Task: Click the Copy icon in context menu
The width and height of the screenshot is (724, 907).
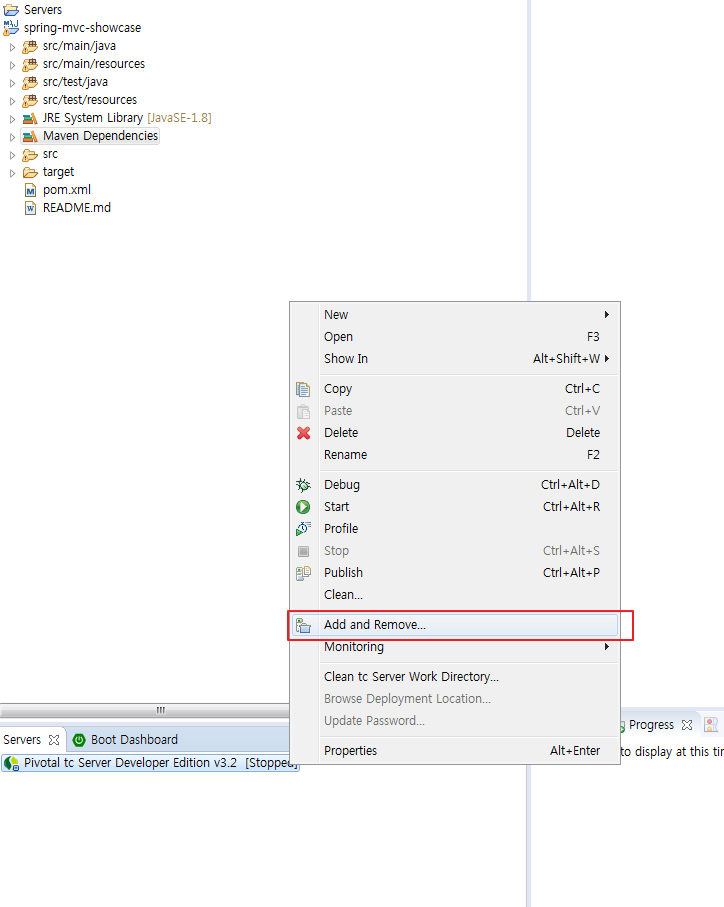Action: pyautogui.click(x=303, y=389)
